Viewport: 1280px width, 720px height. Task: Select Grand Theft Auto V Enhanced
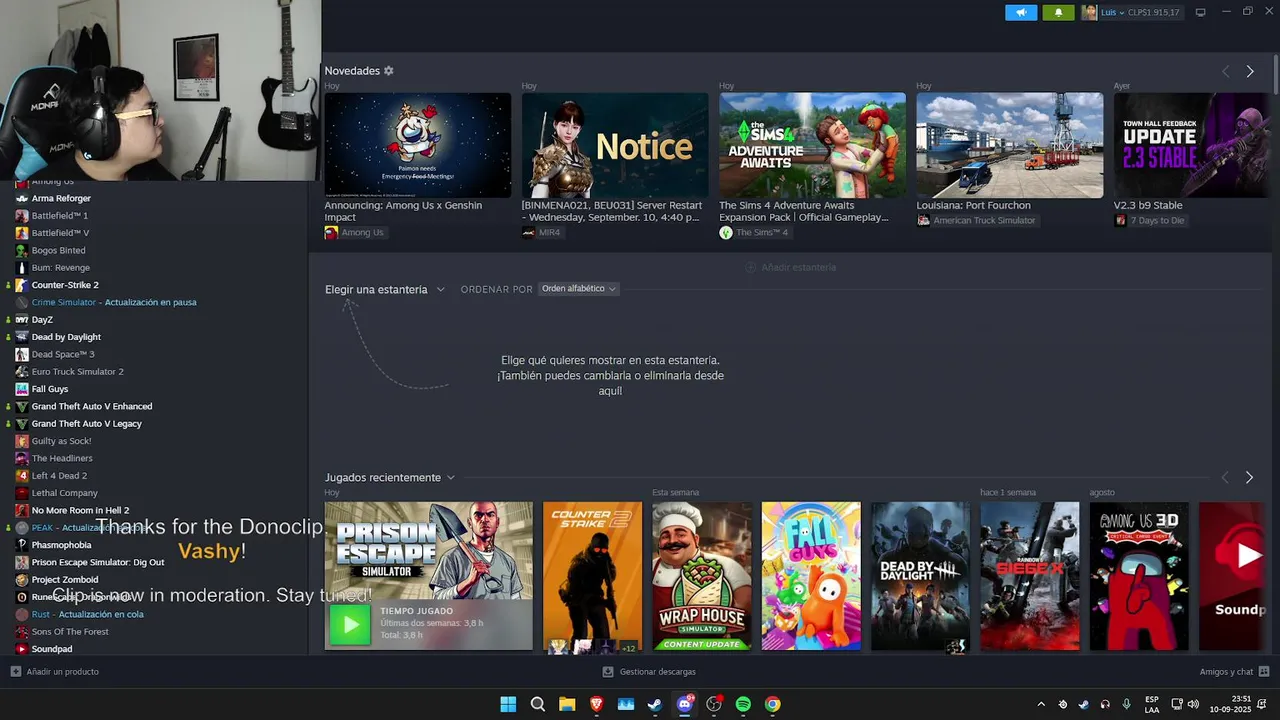92,406
